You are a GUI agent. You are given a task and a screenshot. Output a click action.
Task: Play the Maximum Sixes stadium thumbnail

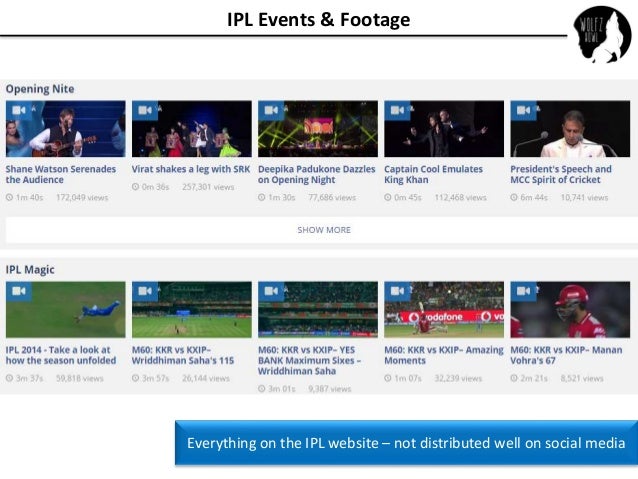click(318, 309)
